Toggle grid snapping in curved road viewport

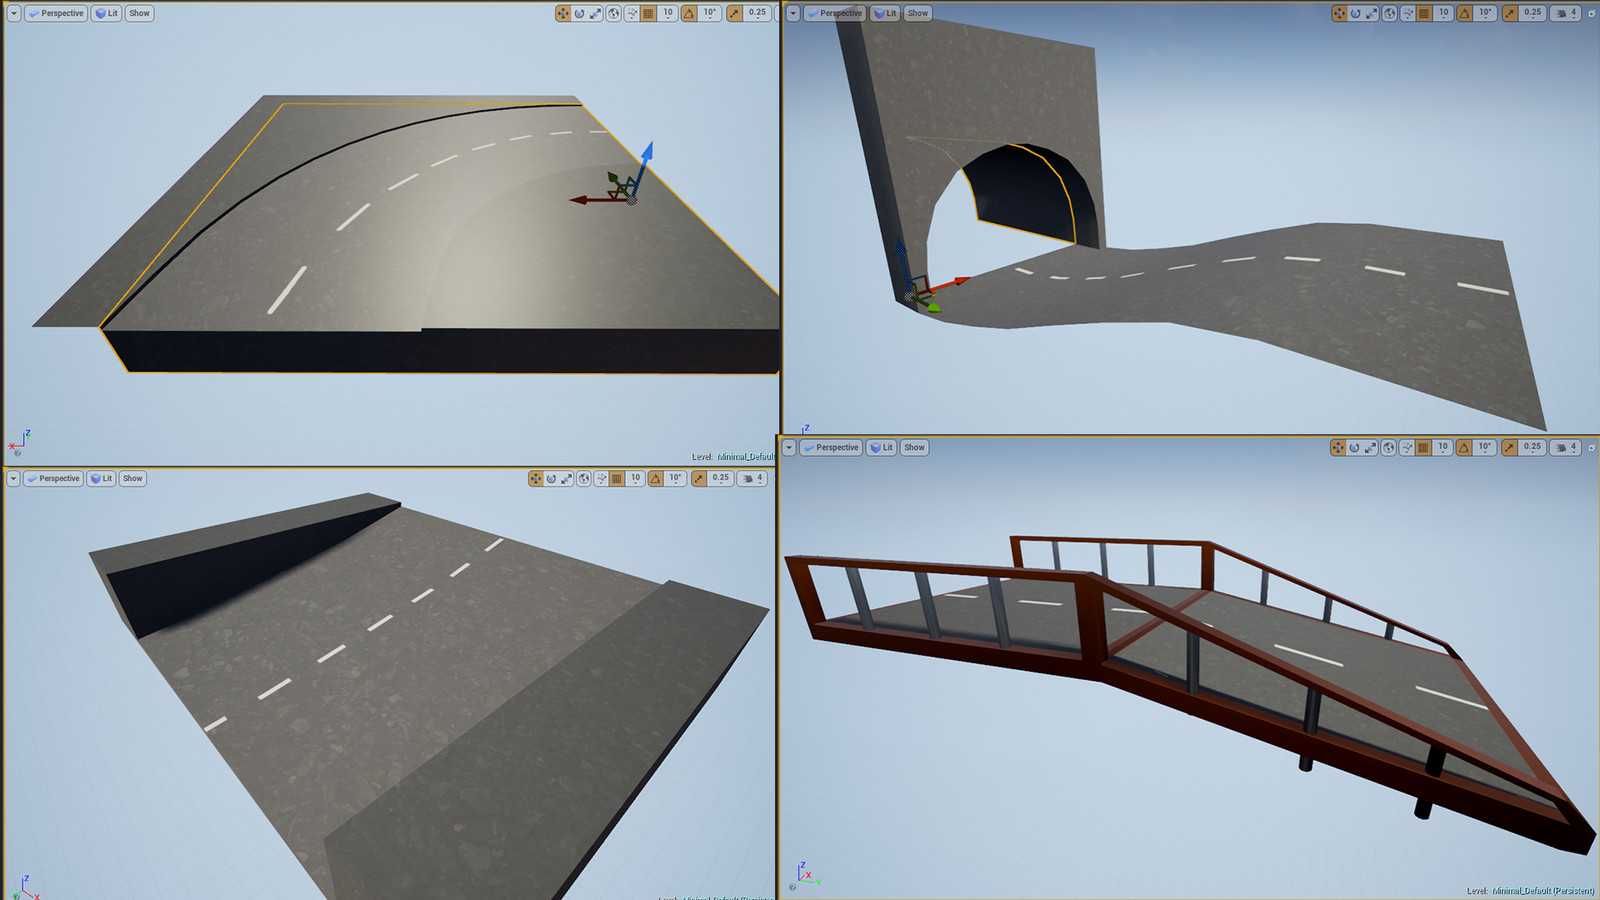click(x=649, y=13)
